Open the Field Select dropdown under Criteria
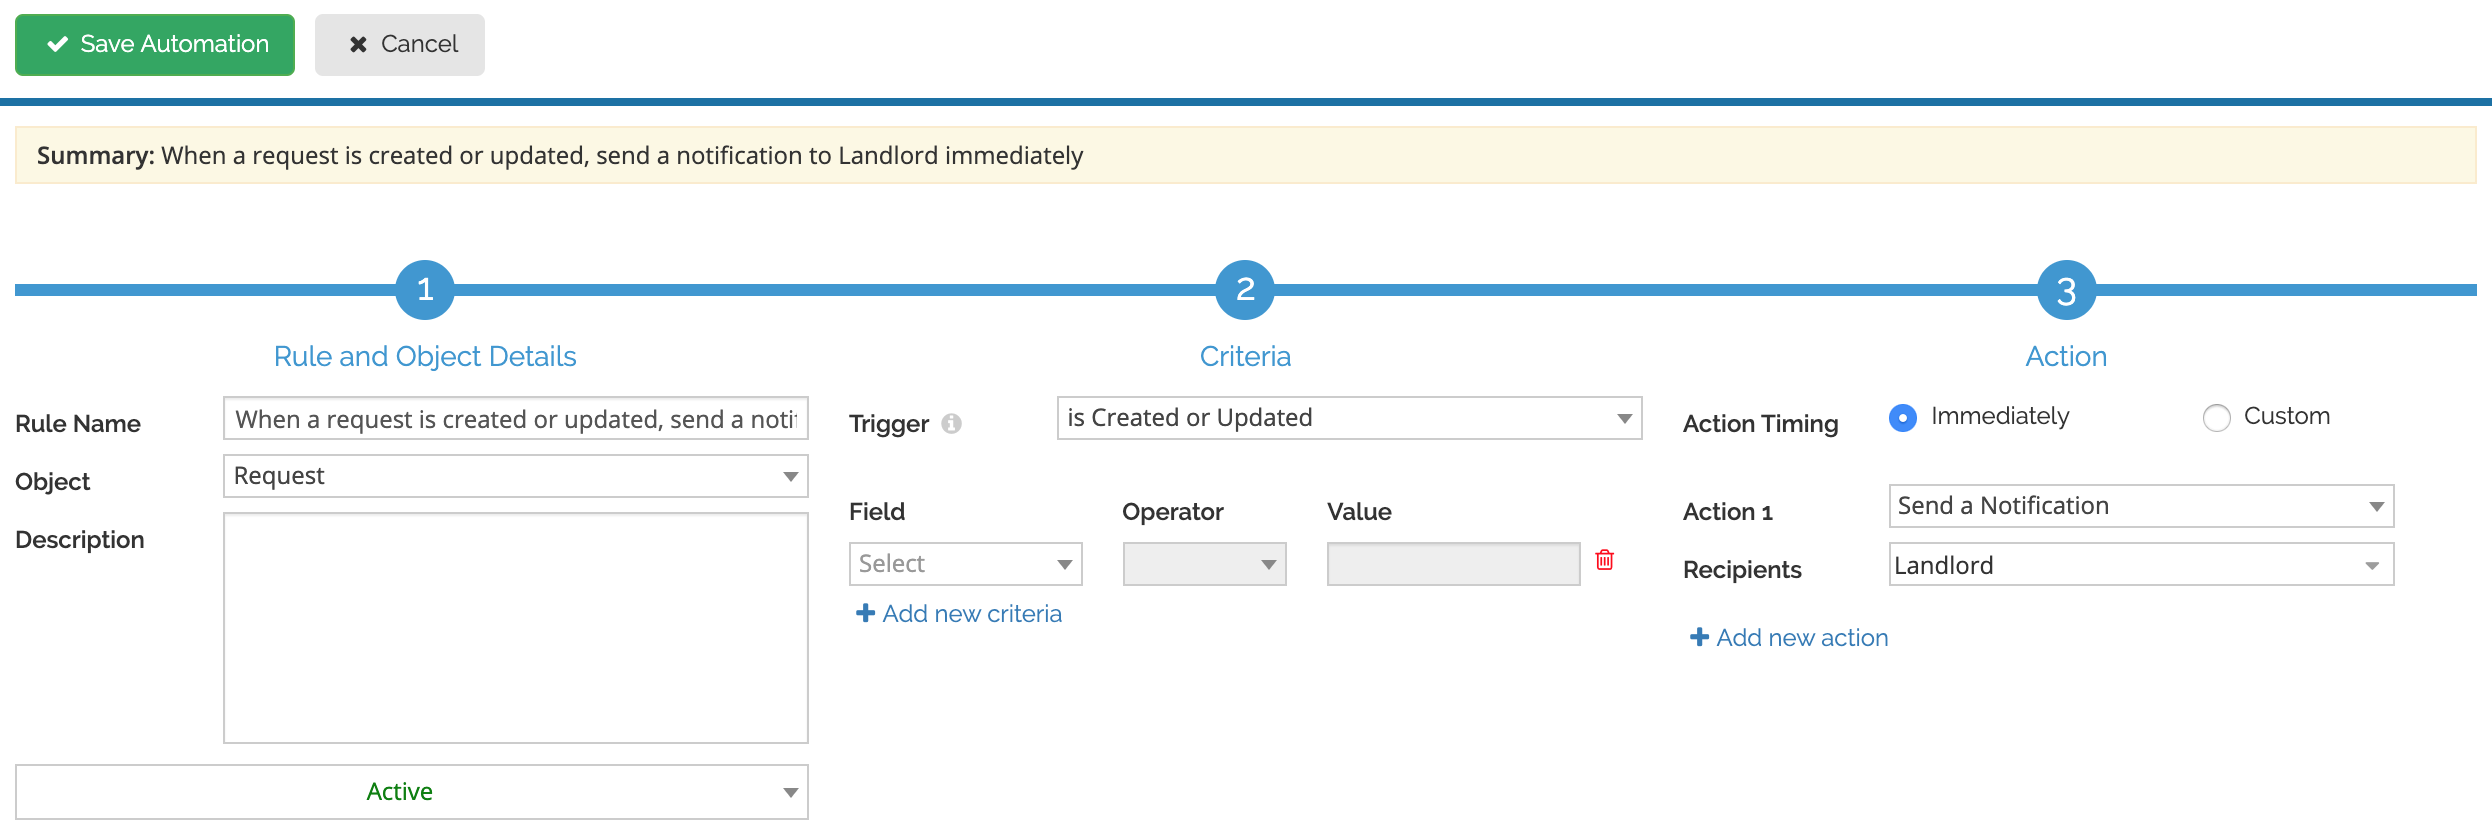 964,563
